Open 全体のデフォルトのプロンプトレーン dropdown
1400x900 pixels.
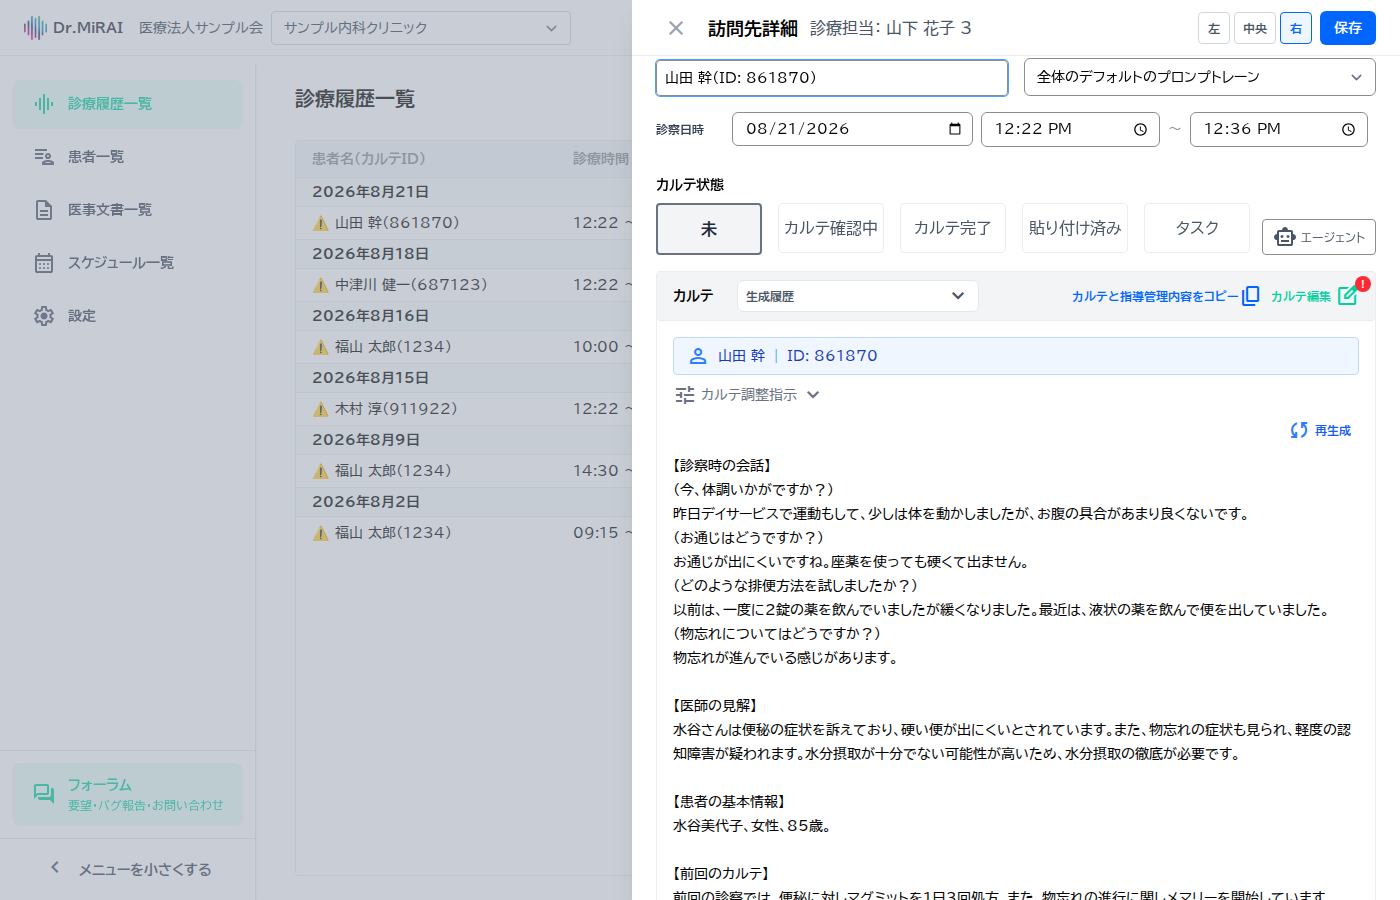click(x=1200, y=78)
